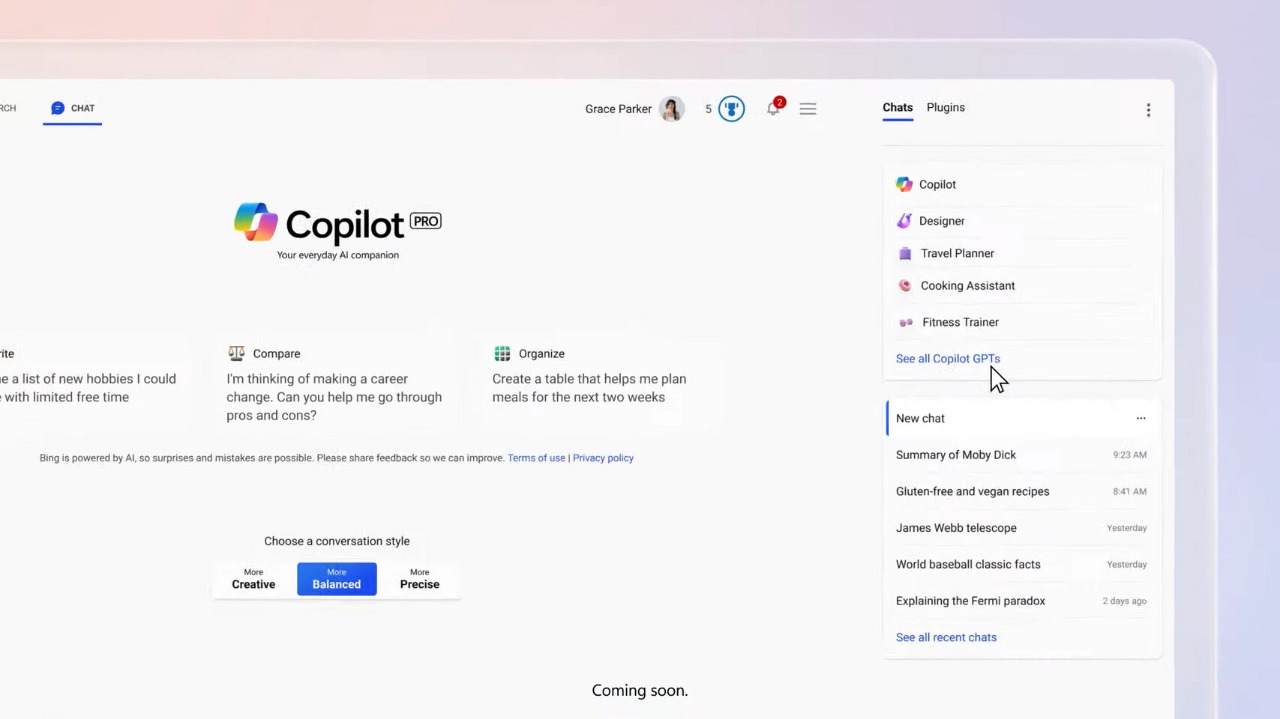Select the More Creative conversation style
The height and width of the screenshot is (719, 1280).
(253, 579)
